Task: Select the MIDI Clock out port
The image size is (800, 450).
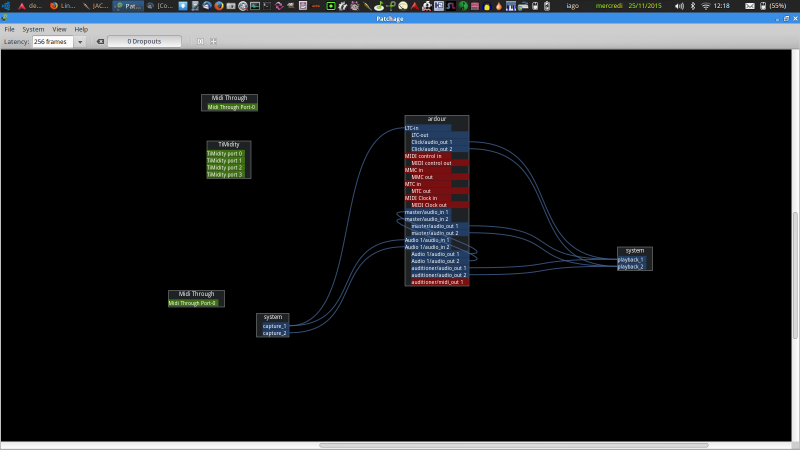Action: pos(429,205)
